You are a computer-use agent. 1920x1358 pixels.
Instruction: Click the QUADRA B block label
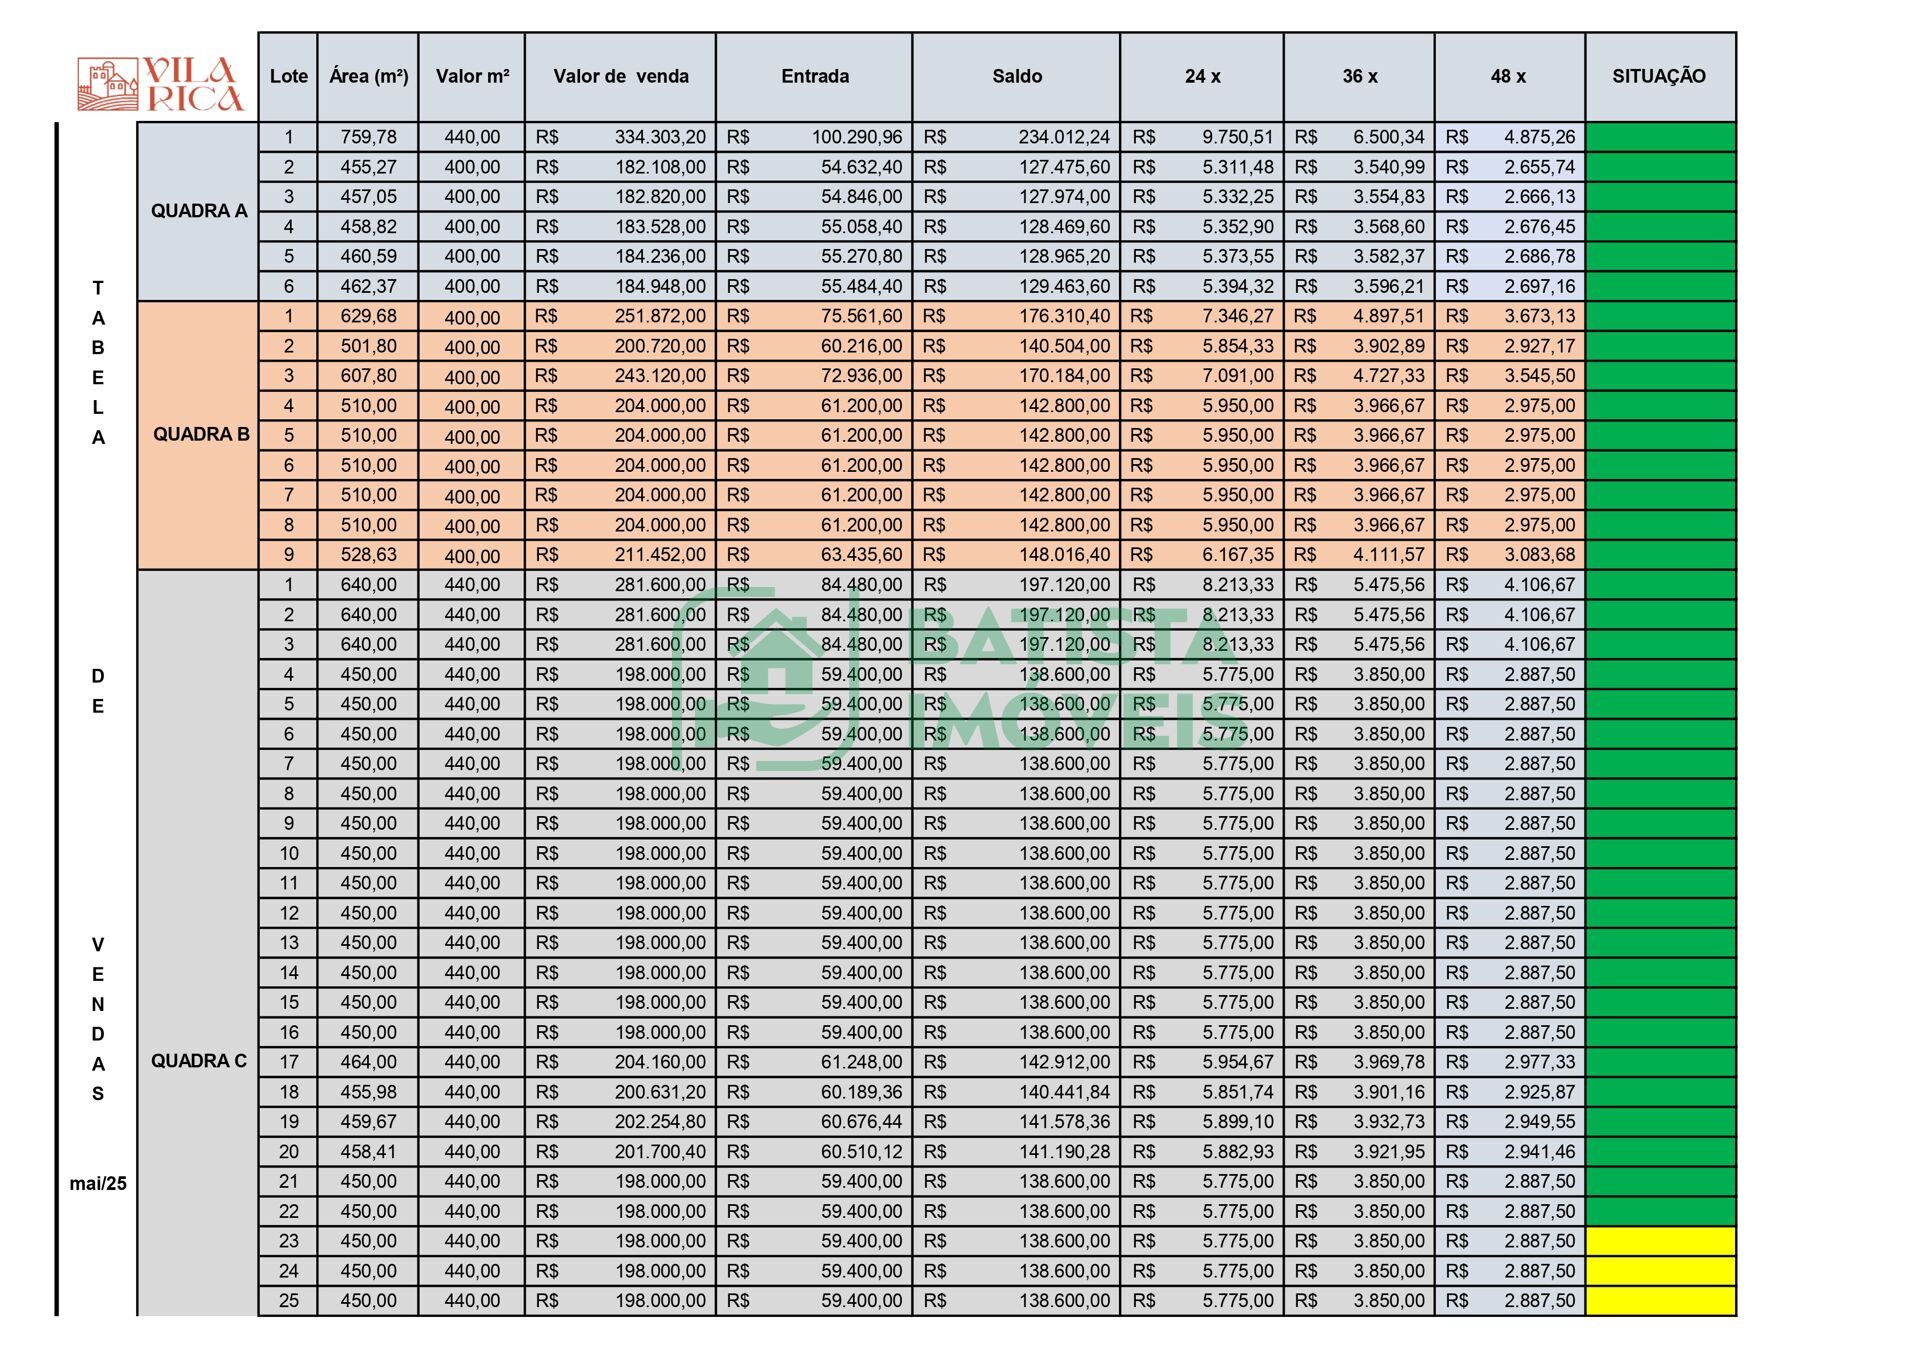(x=201, y=434)
